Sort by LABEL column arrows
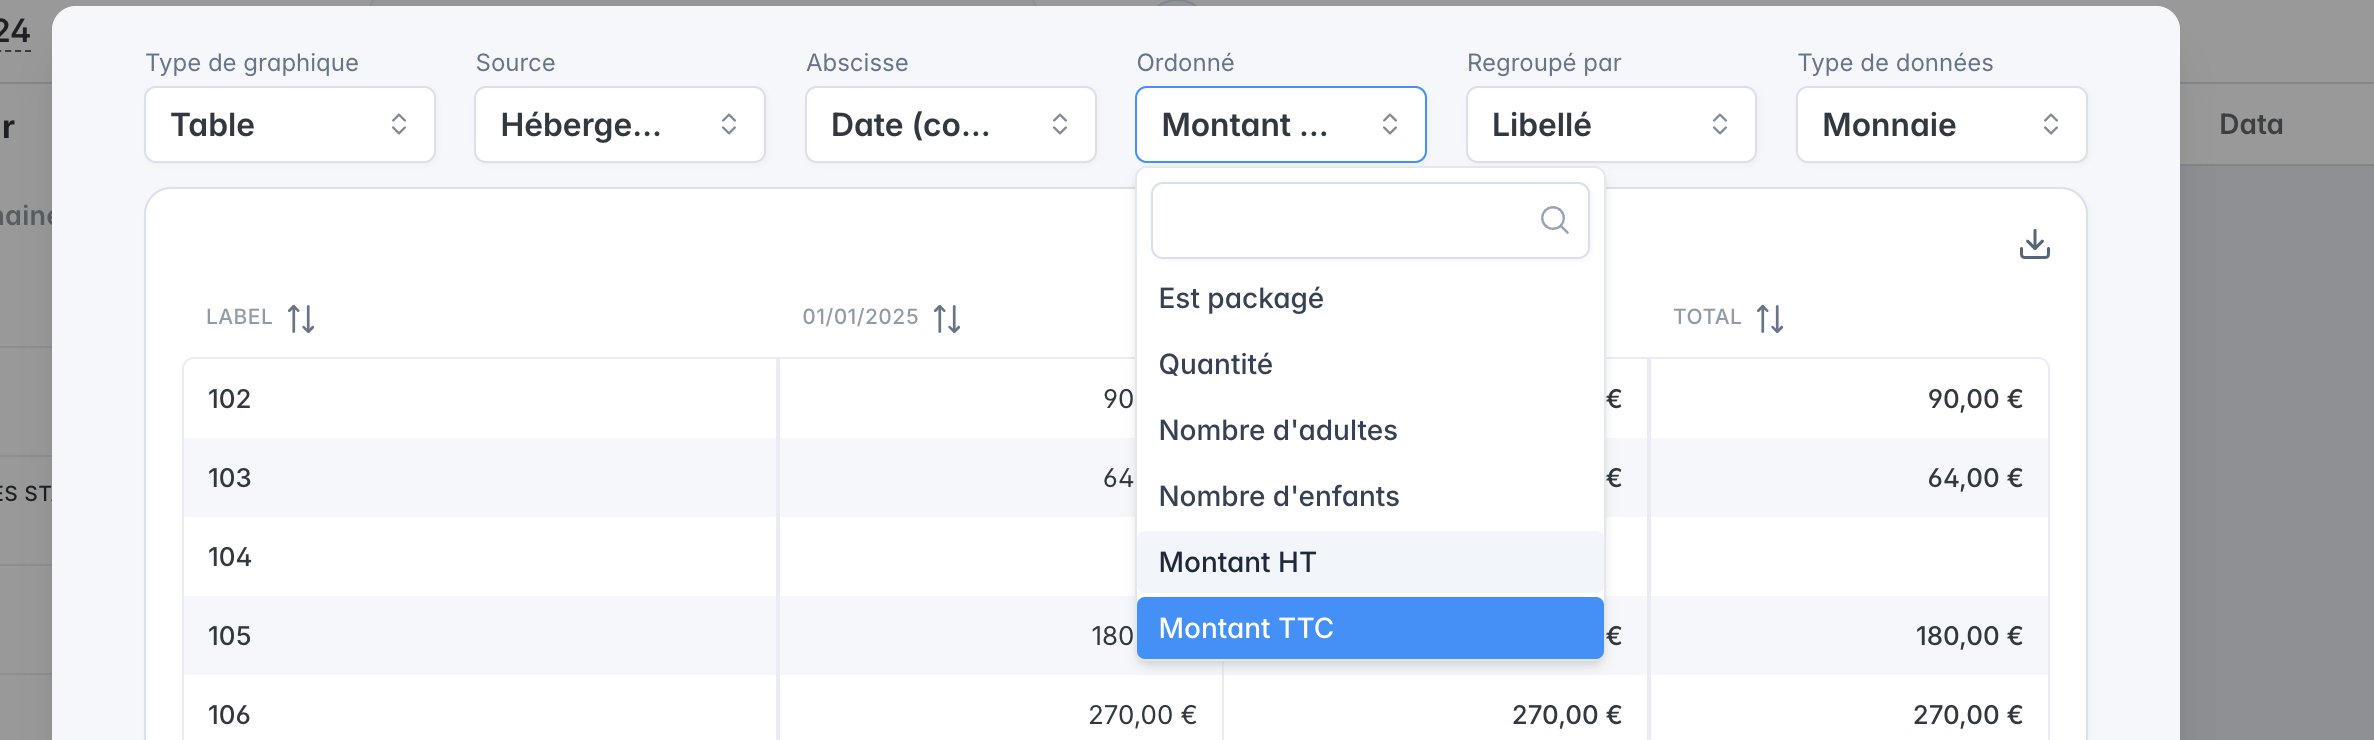This screenshot has height=740, width=2374. tap(301, 319)
